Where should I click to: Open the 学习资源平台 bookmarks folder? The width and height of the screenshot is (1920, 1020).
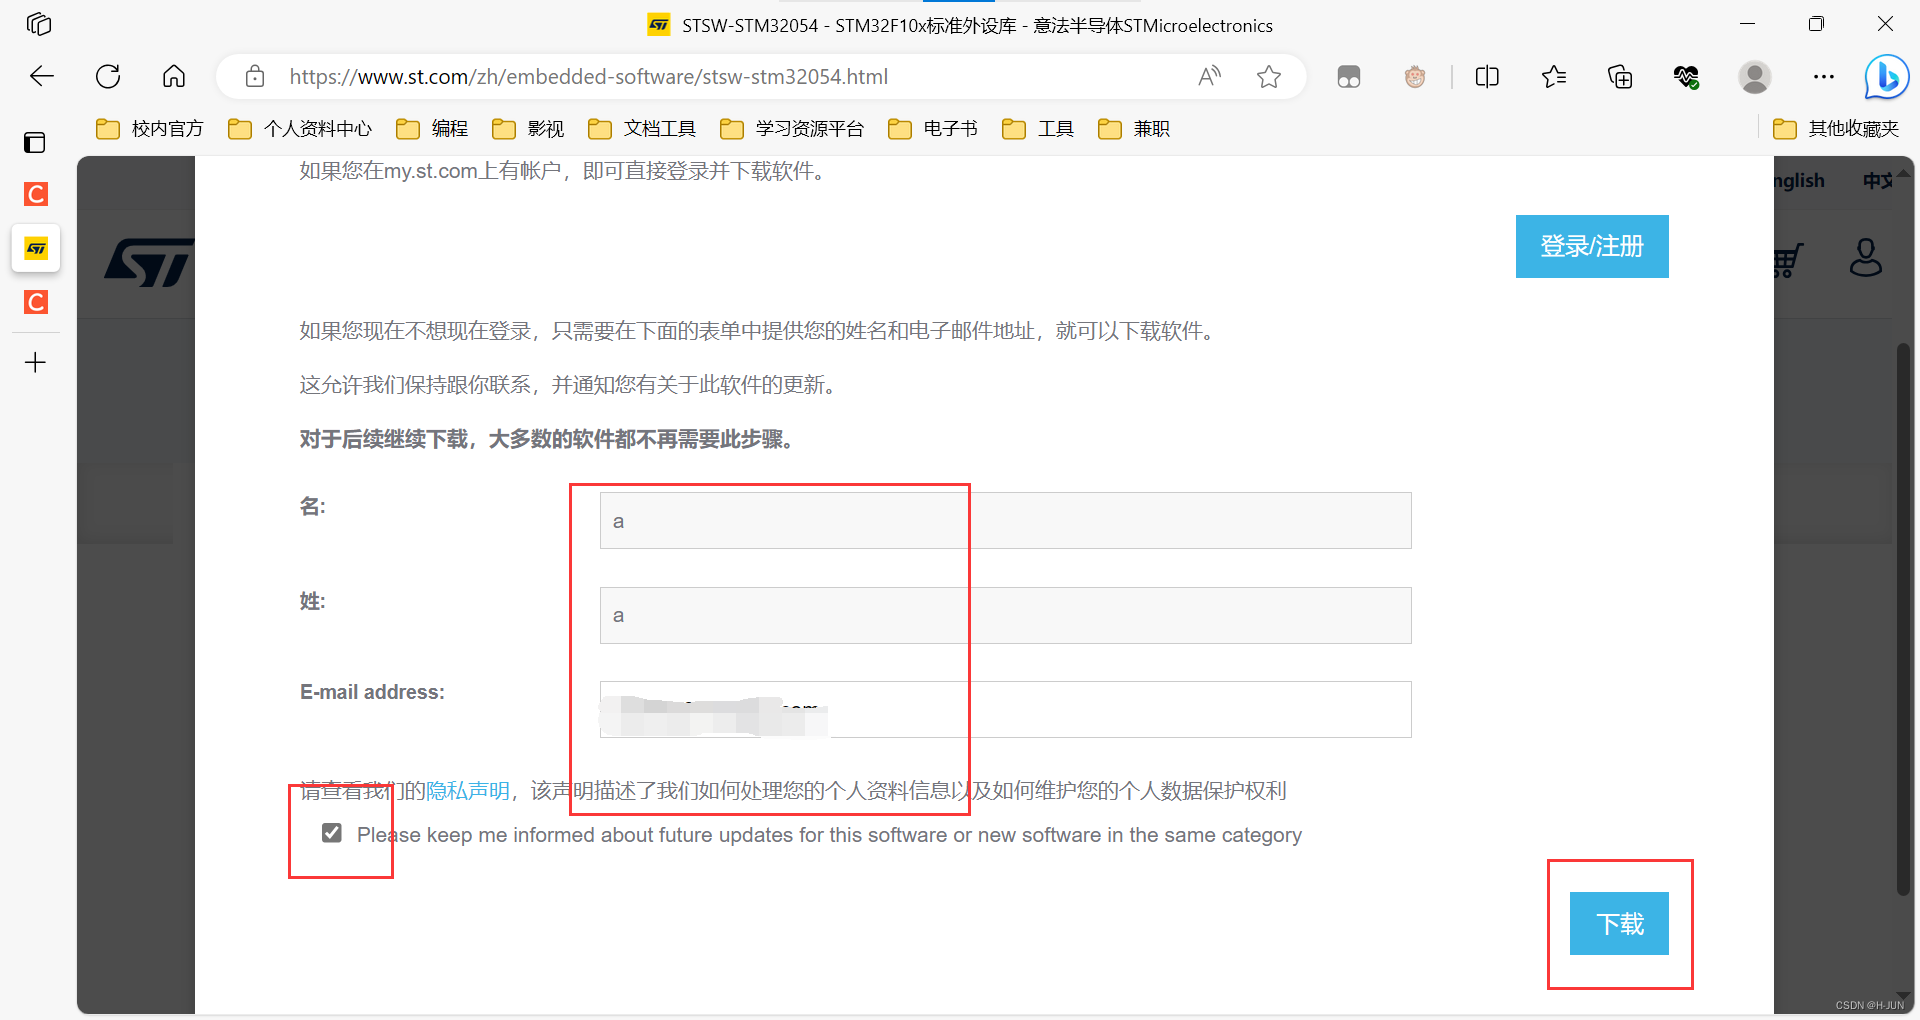point(792,129)
